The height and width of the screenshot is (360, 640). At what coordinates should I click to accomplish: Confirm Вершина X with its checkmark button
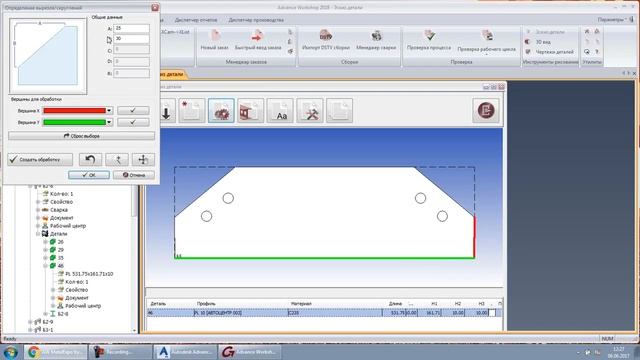click(x=133, y=111)
